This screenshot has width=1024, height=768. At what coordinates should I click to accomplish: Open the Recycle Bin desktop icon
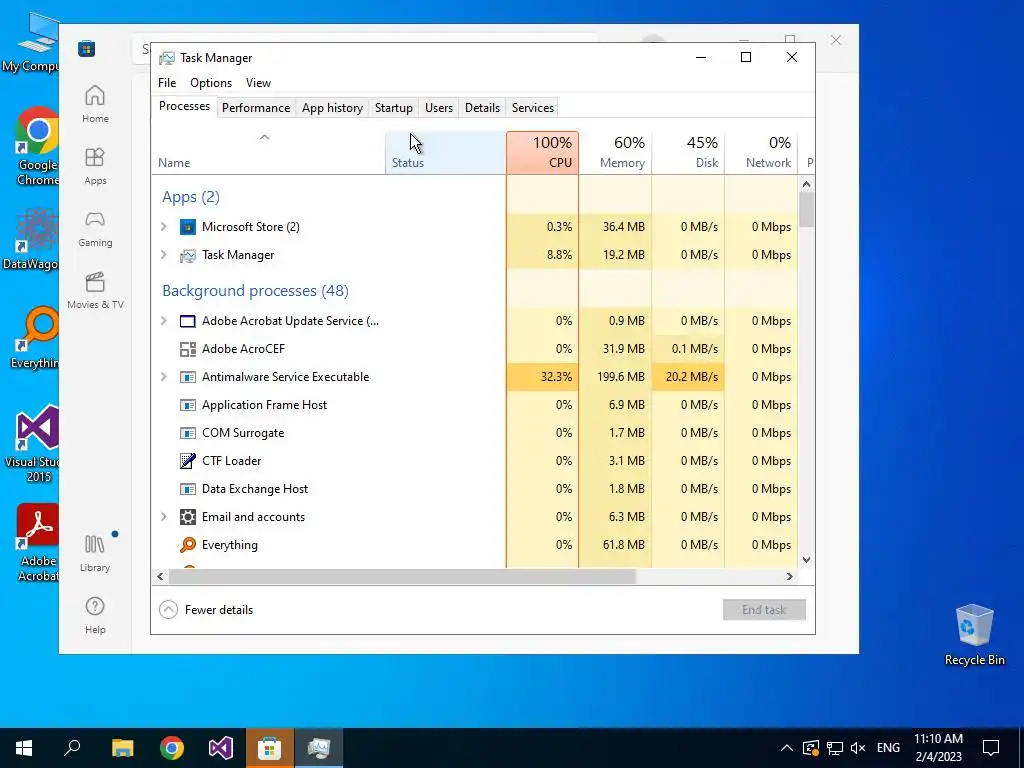coord(974,634)
